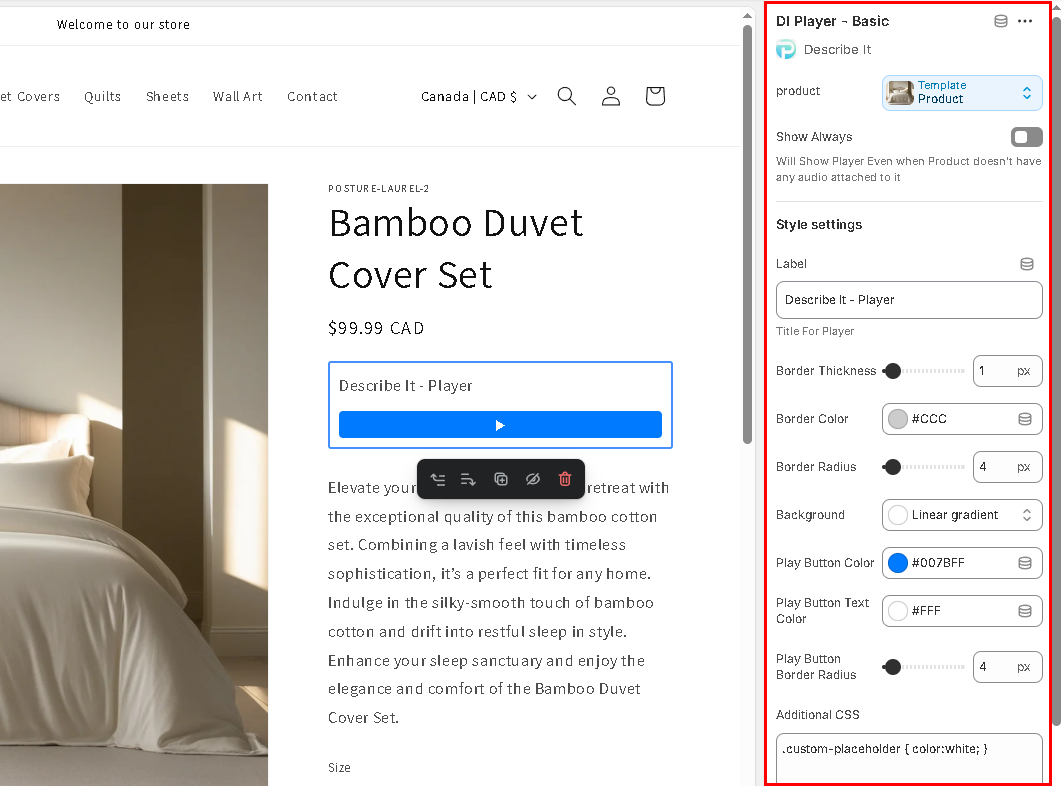The image size is (1064, 786).
Task: Click the dynamic source icon next to Label
Action: tap(1027, 264)
